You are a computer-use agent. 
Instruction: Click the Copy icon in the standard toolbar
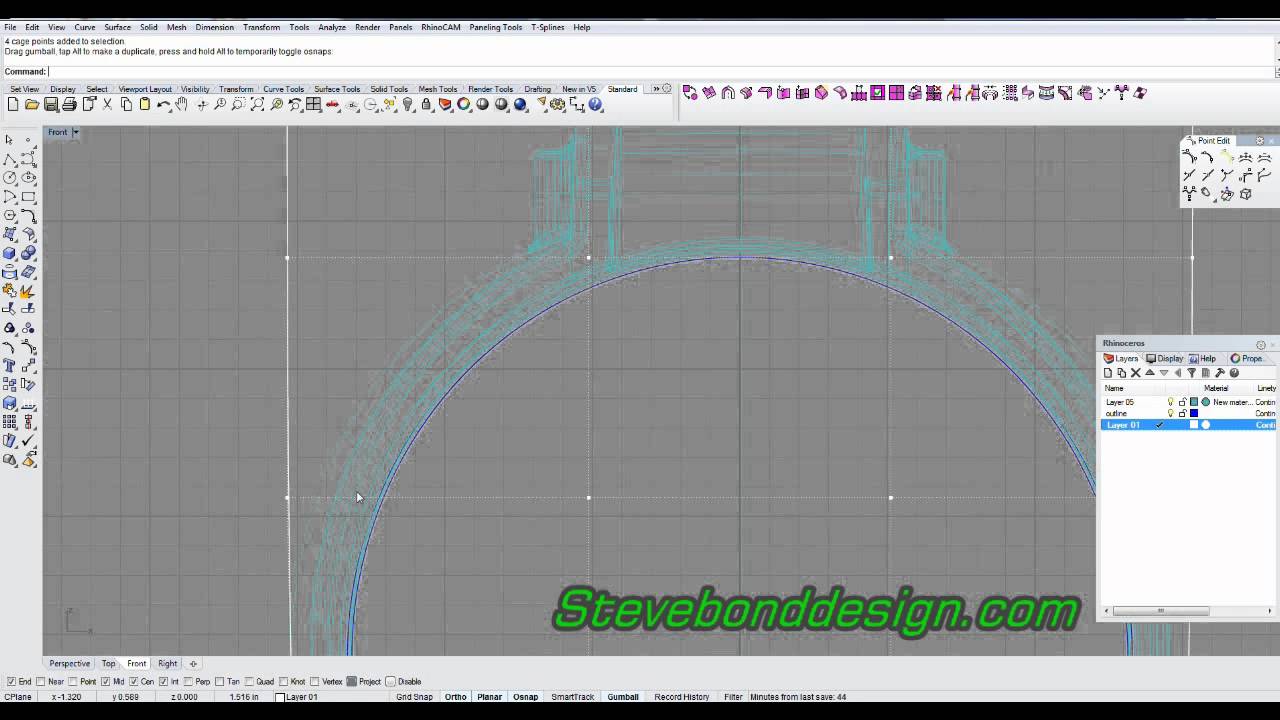coord(126,104)
